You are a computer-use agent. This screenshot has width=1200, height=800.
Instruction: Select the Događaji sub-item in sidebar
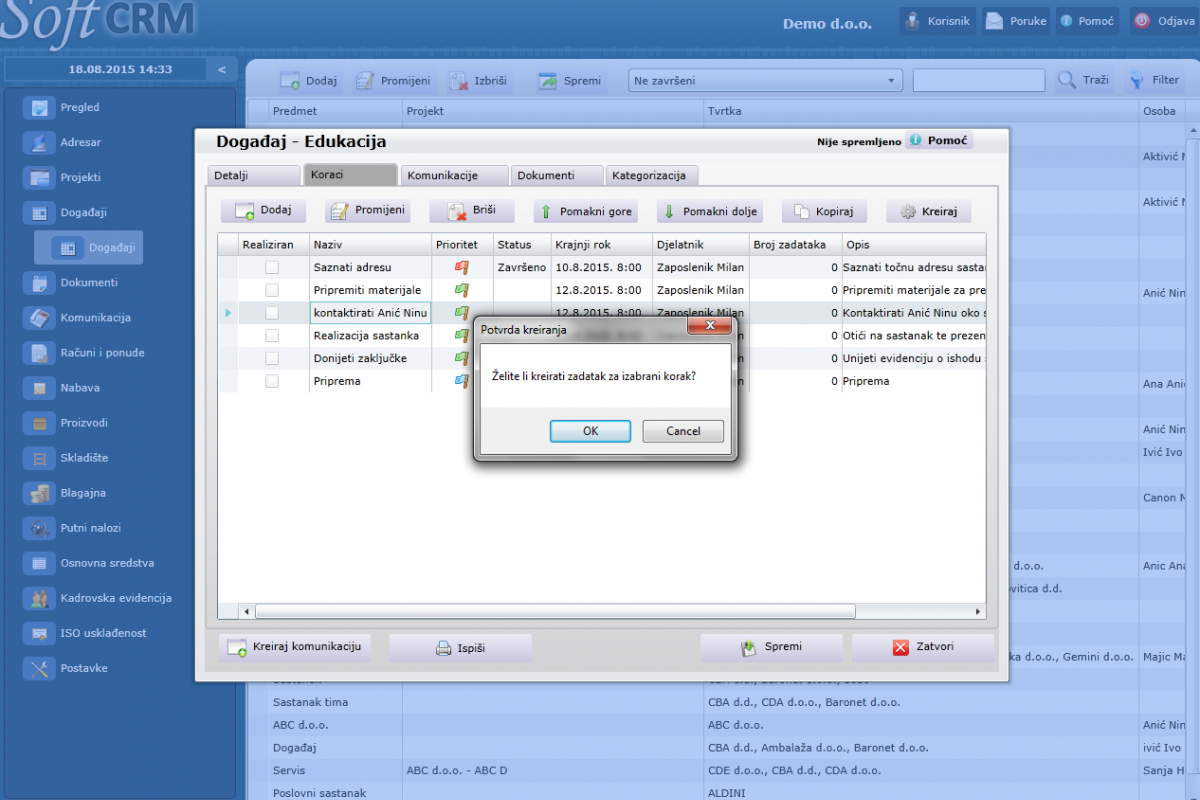pos(89,247)
